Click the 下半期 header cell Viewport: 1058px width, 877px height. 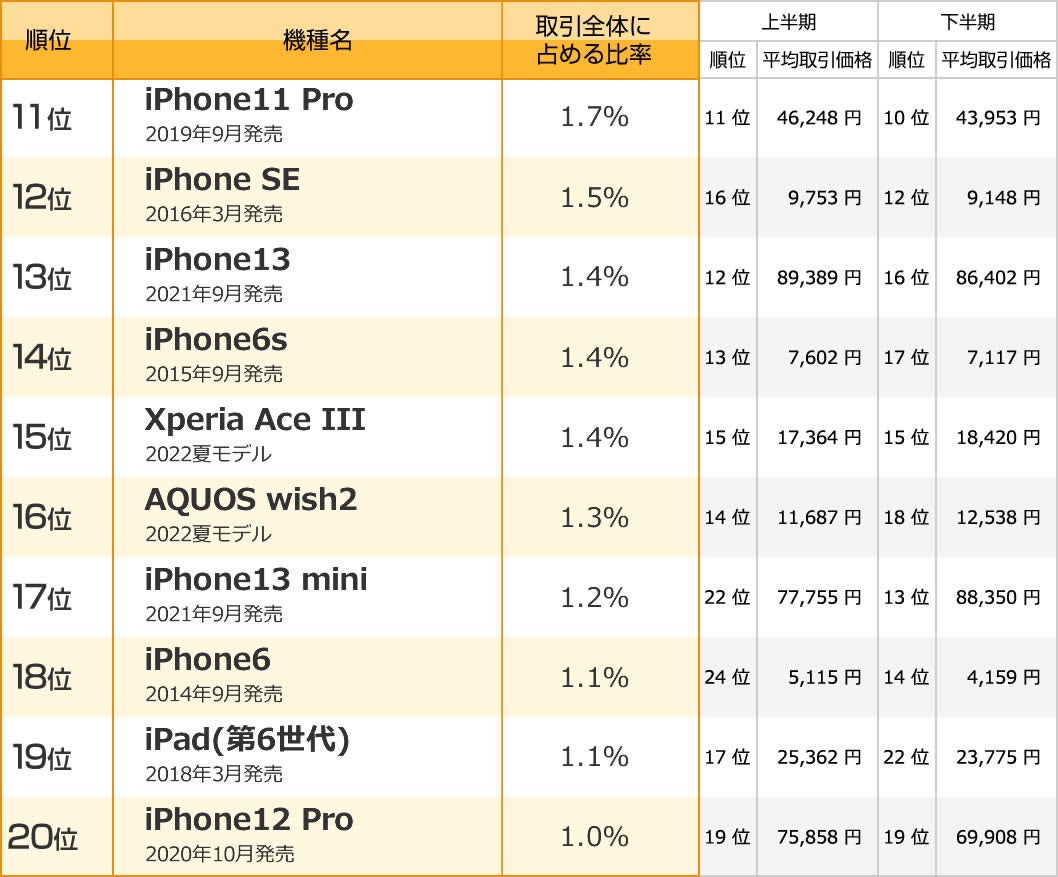coord(968,22)
